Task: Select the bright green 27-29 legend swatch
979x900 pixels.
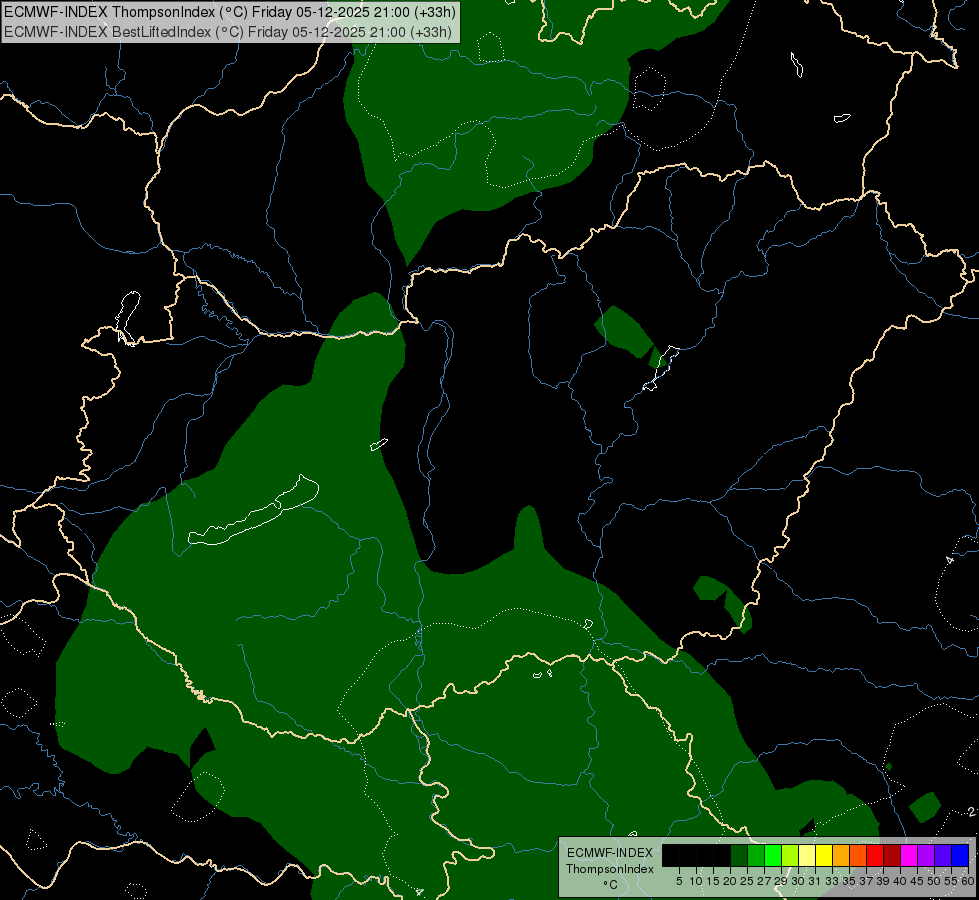Action: 773,855
